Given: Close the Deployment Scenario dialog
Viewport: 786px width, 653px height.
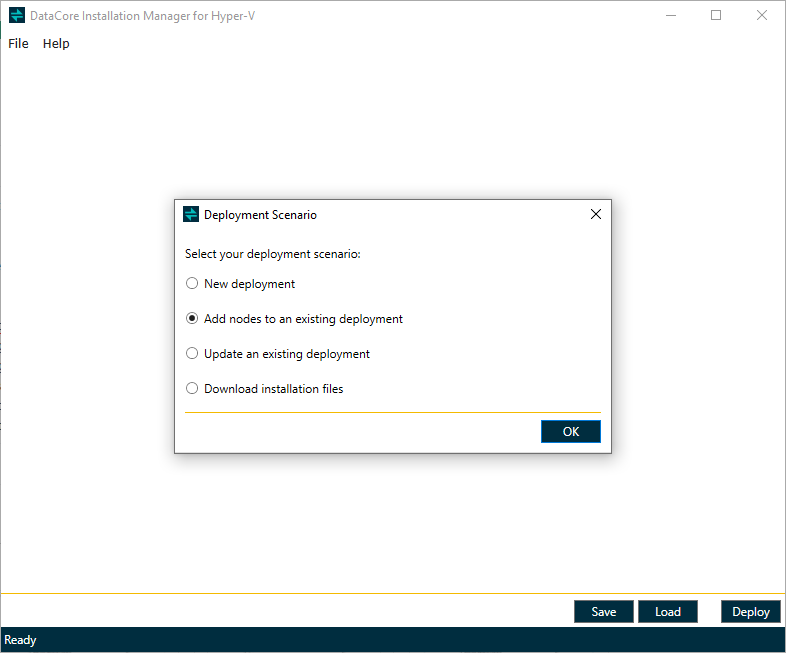Looking at the screenshot, I should [596, 214].
